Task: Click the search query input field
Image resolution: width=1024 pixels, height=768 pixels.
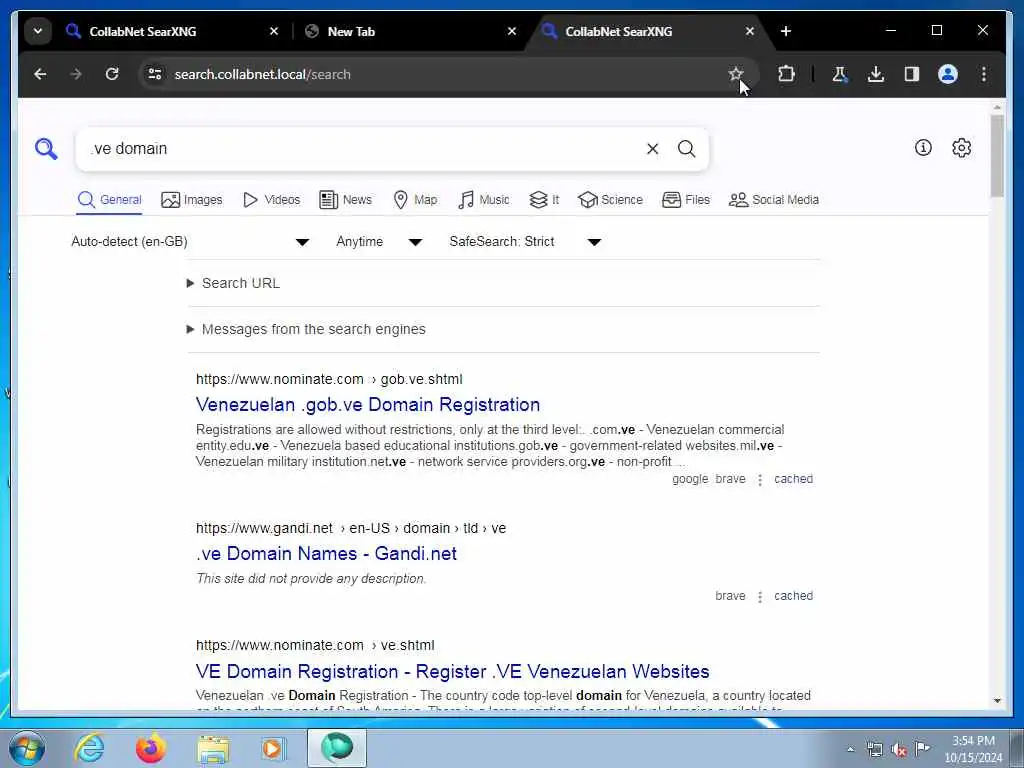Action: [x=366, y=149]
